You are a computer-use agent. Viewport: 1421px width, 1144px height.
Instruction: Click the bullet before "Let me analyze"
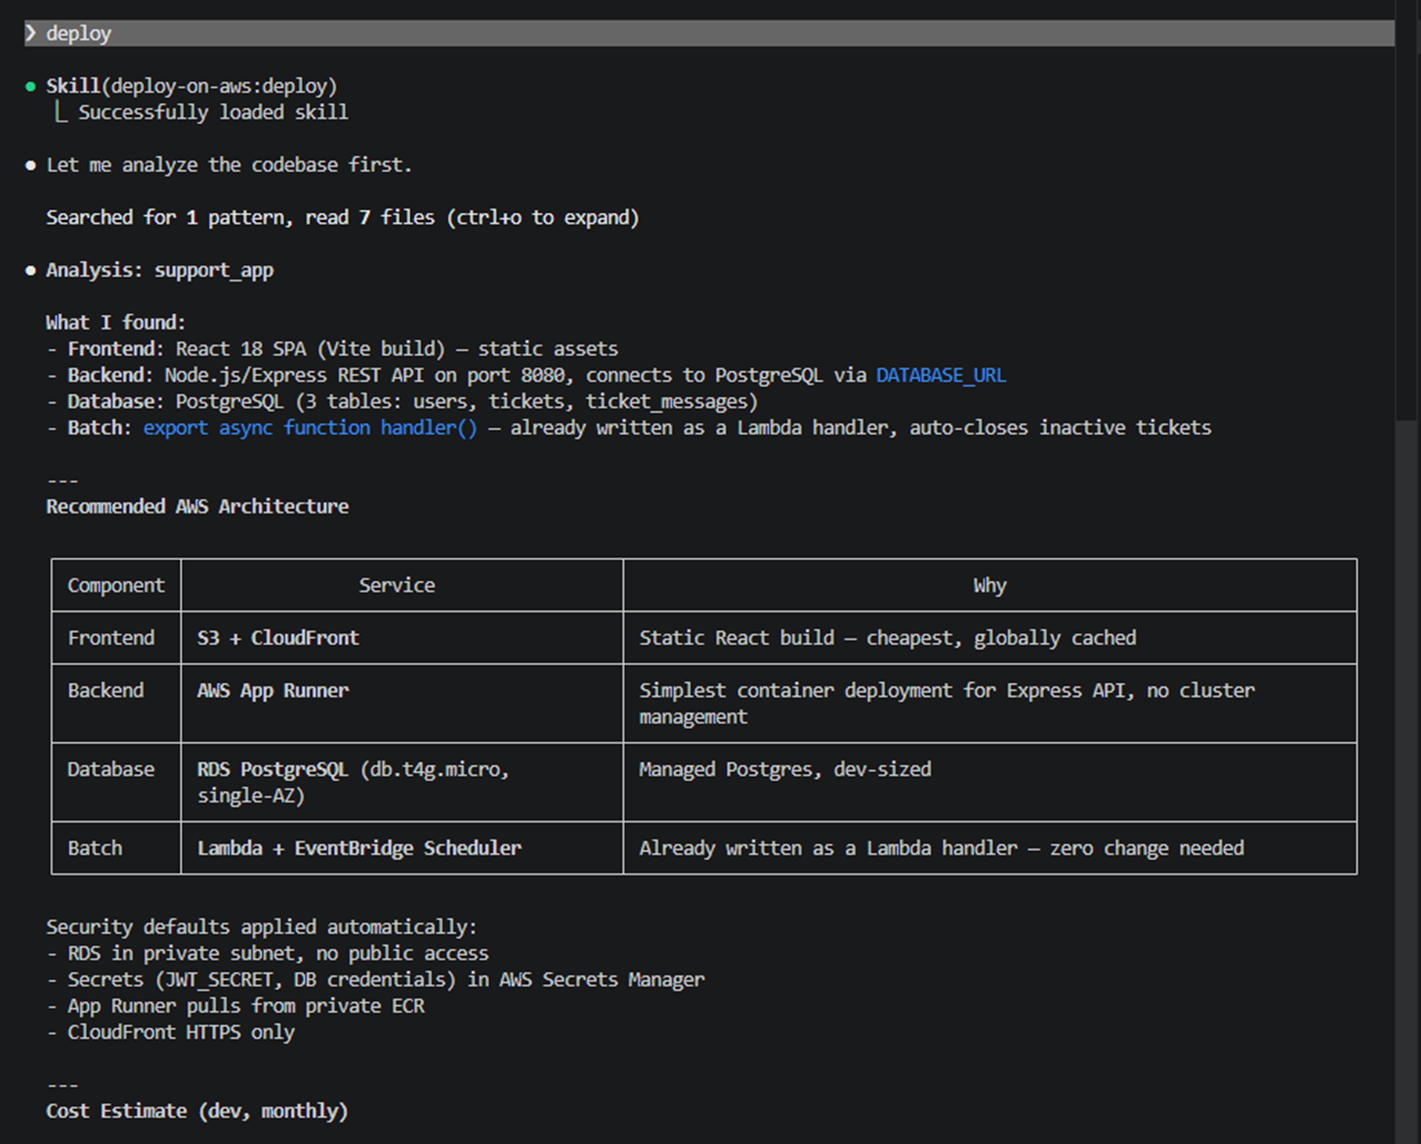30,165
